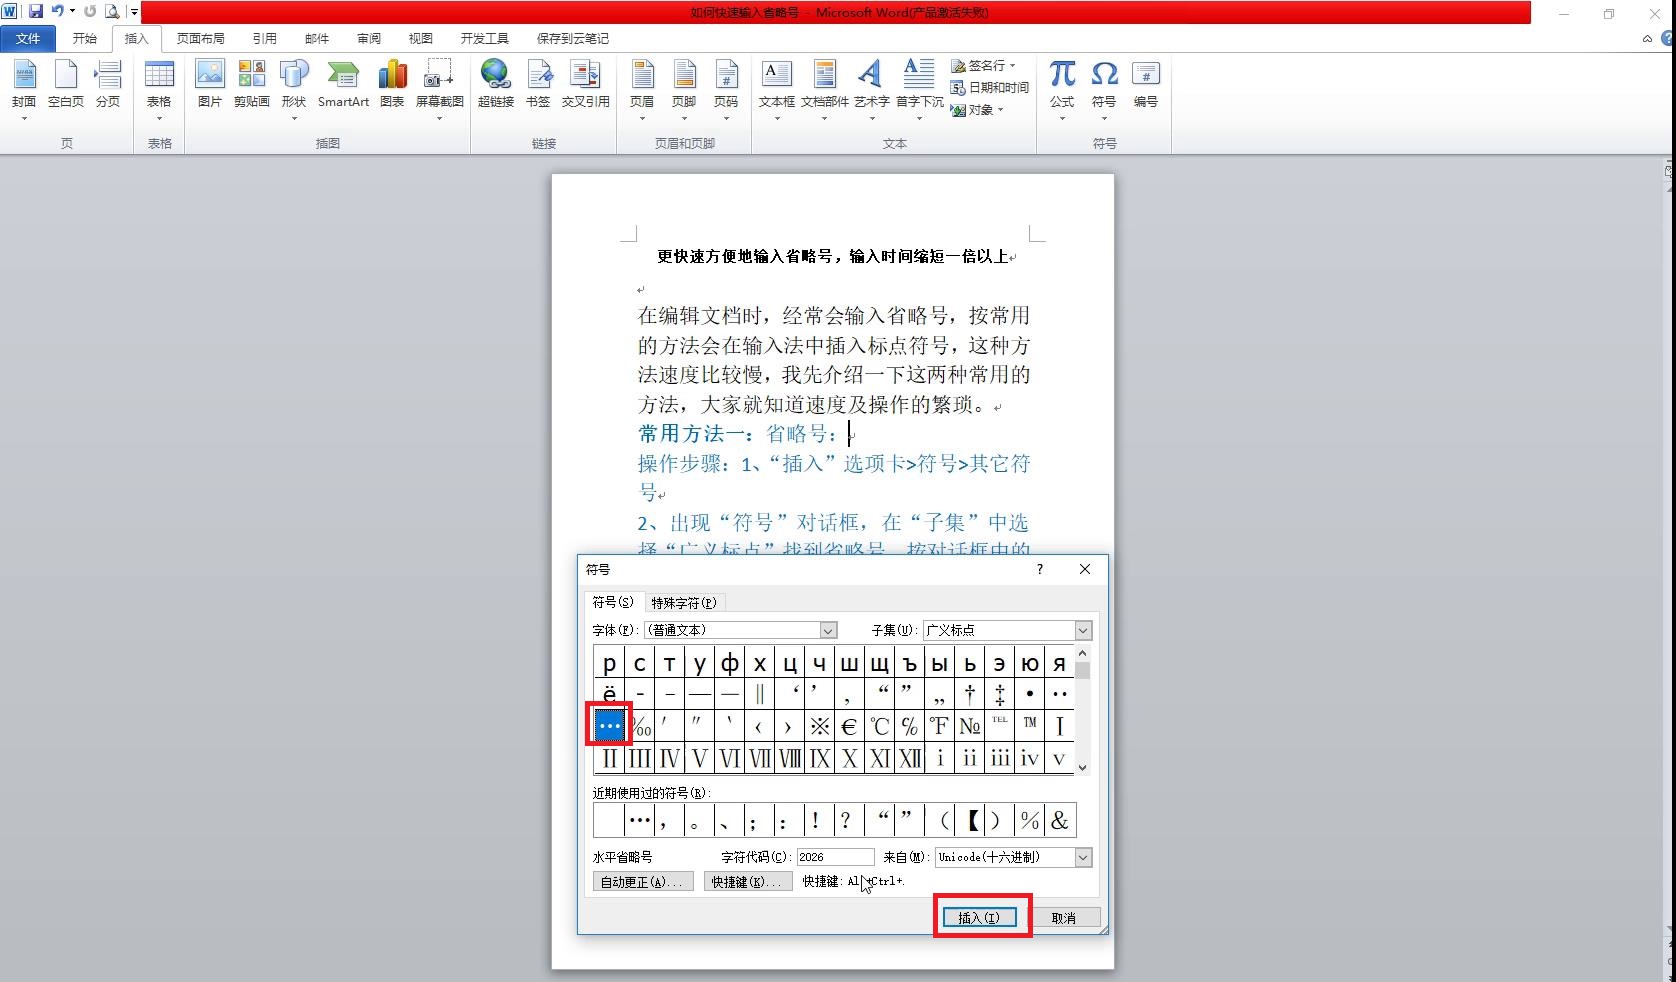This screenshot has width=1676, height=982.
Task: Click the 快捷键 shortcut key button
Action: click(x=748, y=881)
